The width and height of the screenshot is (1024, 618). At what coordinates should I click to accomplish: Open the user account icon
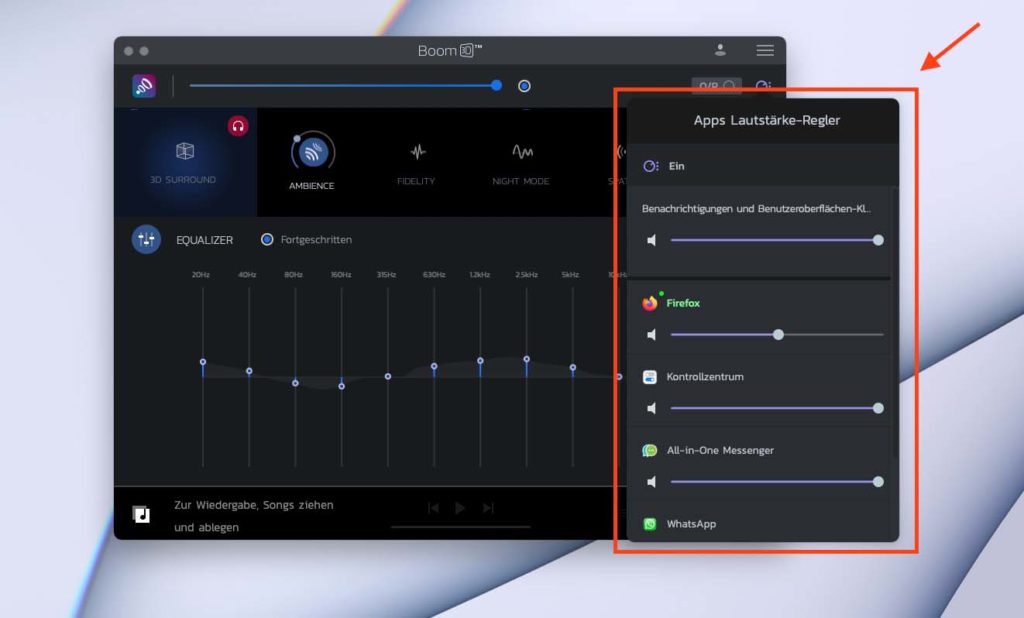(721, 48)
